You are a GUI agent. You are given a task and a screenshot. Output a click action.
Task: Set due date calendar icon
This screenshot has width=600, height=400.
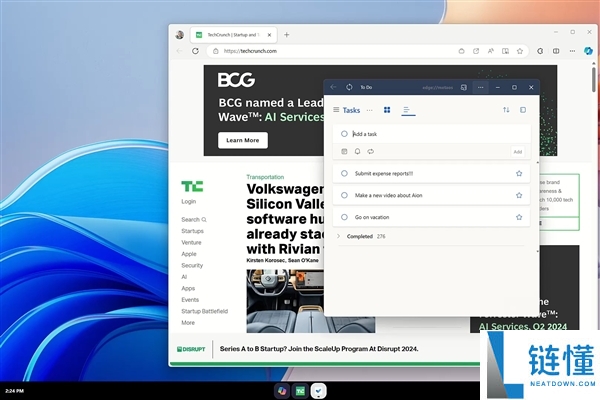click(x=344, y=152)
